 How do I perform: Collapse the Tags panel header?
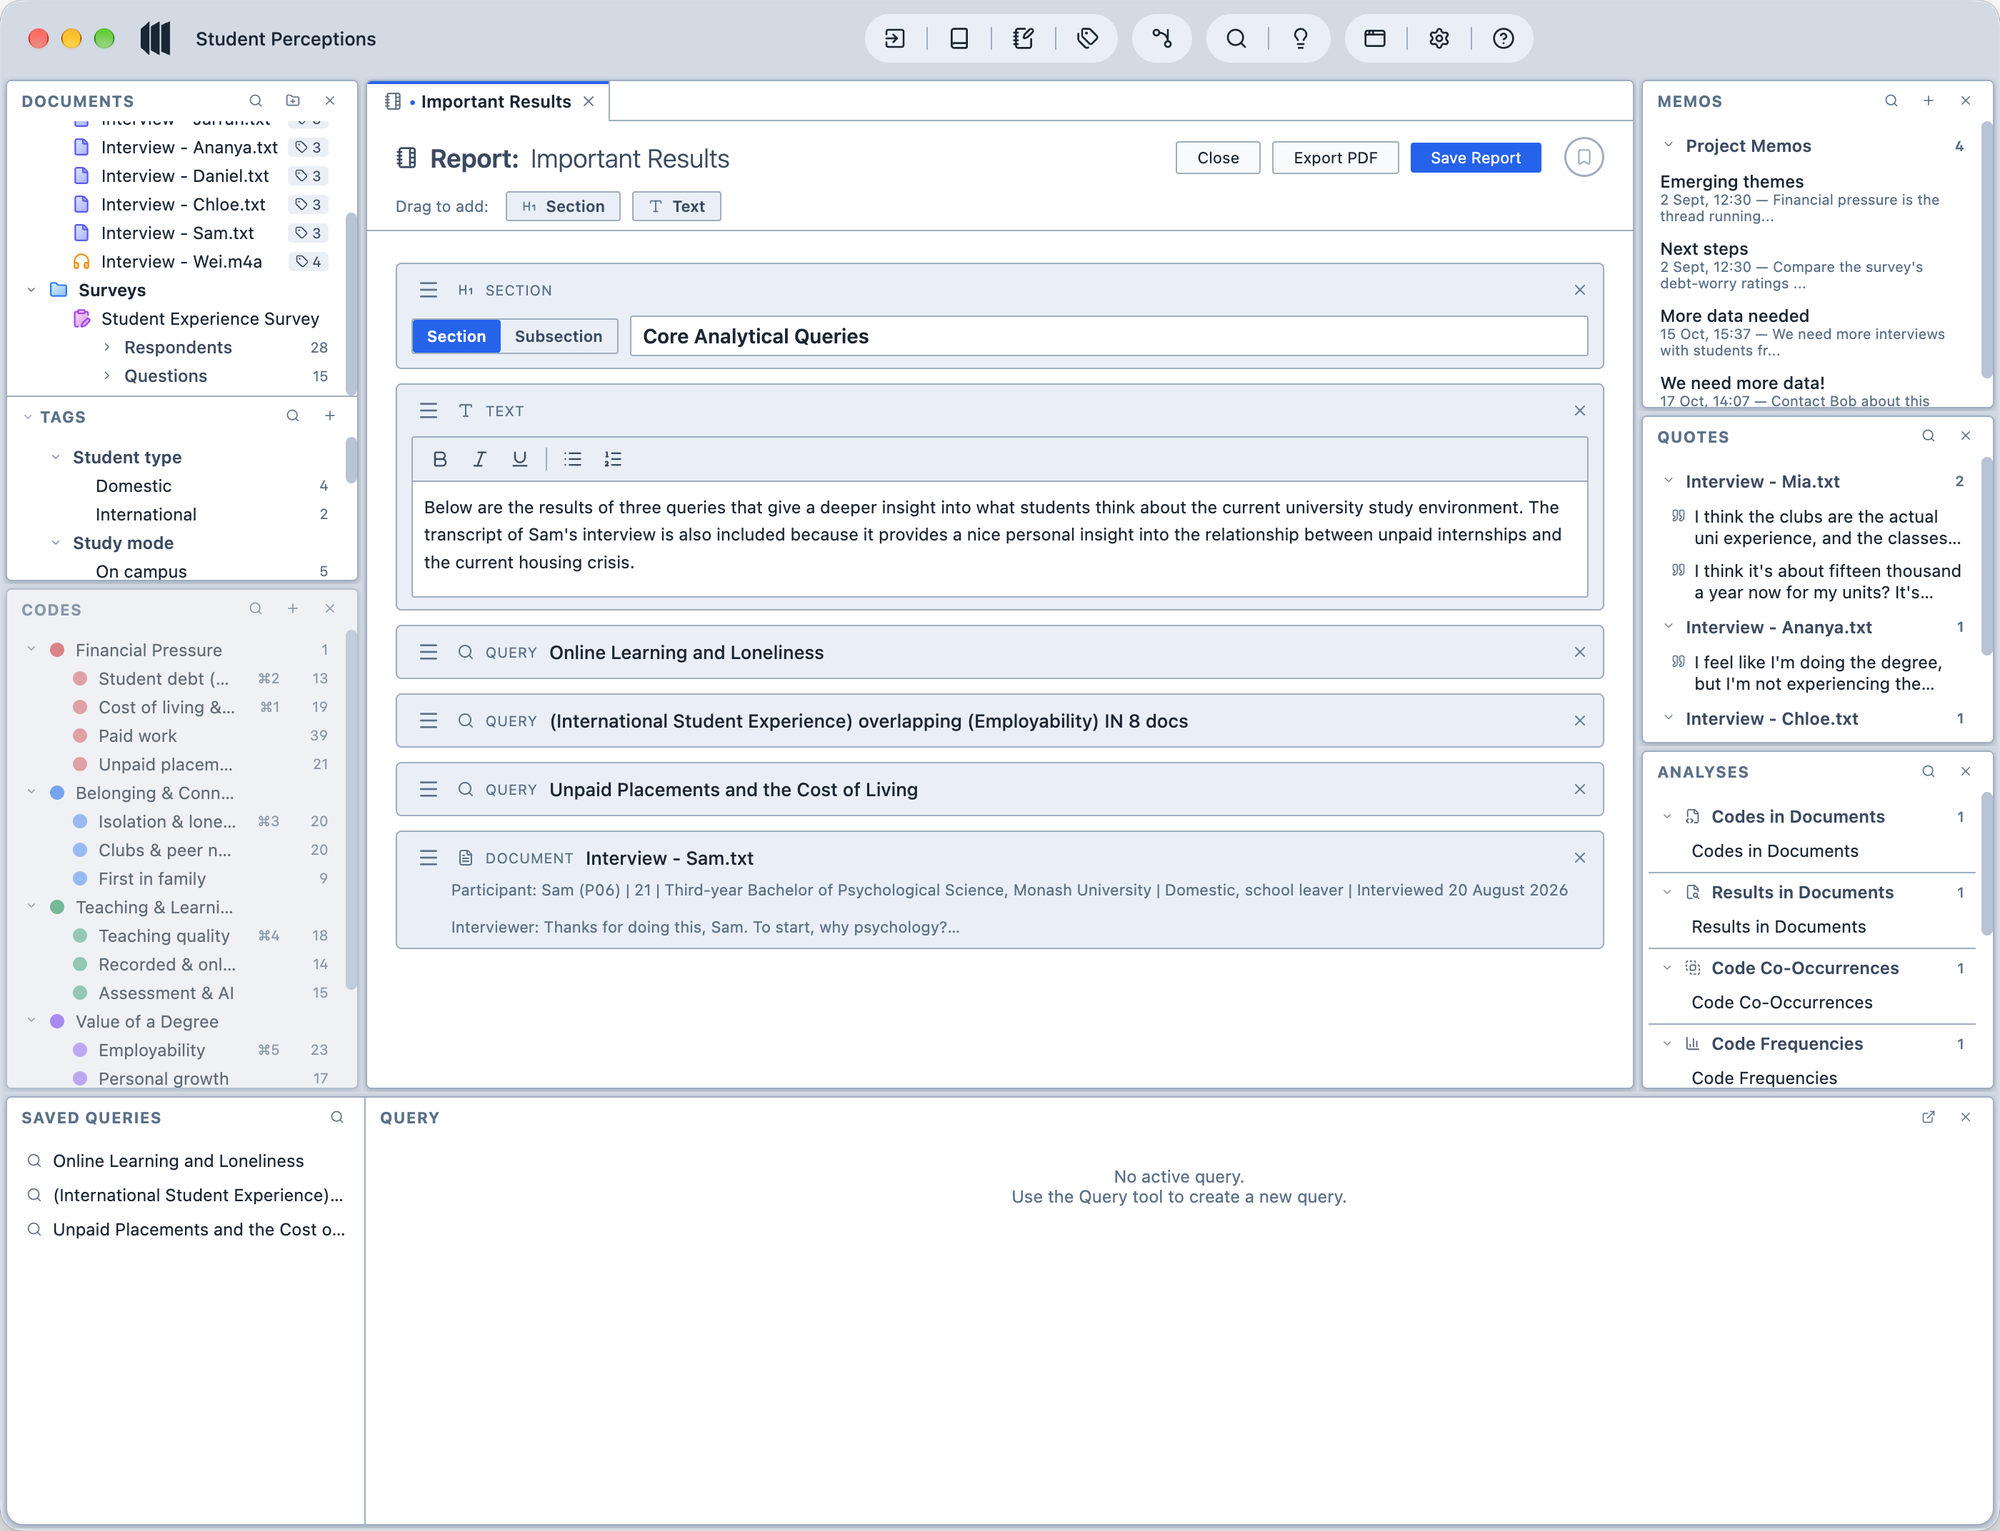[x=28, y=417]
